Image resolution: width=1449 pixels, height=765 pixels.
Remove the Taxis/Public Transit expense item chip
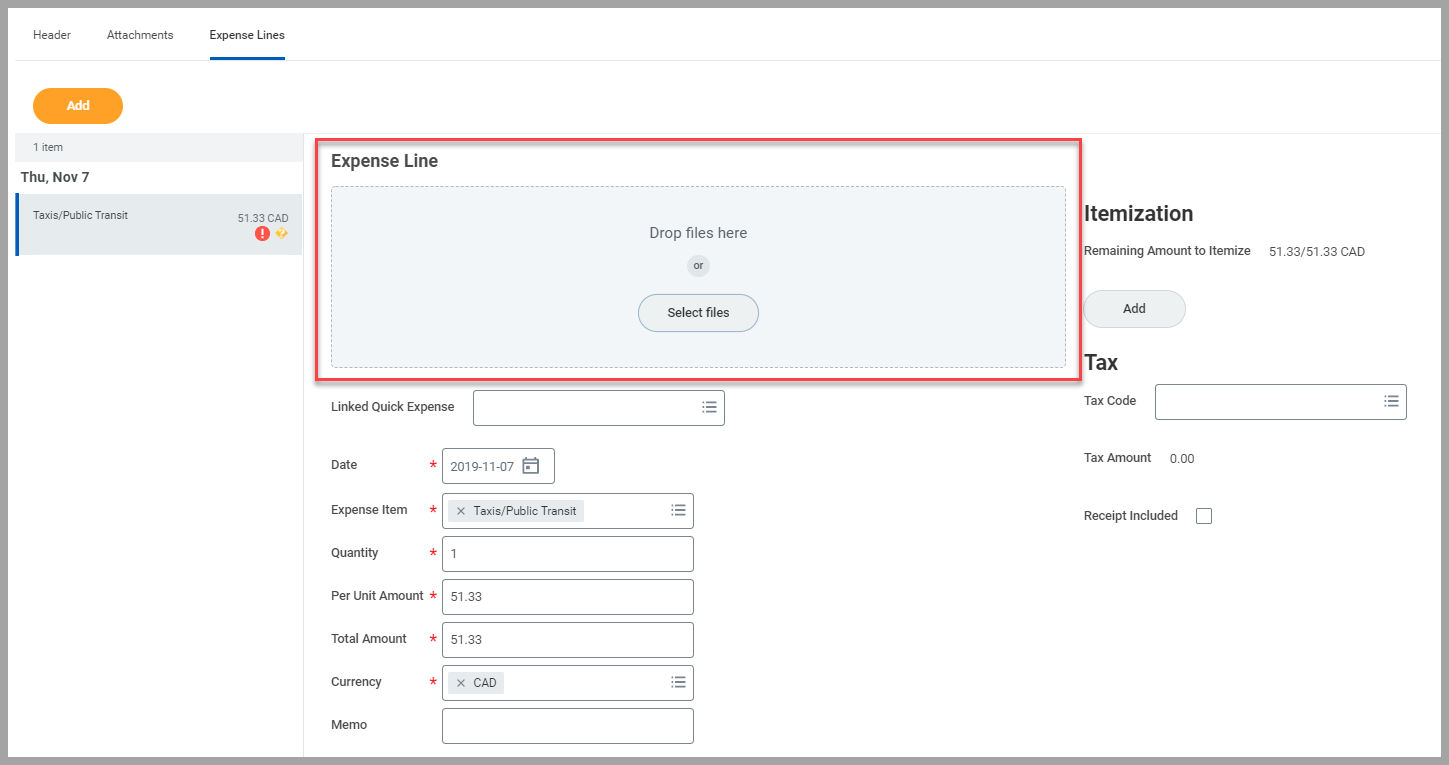461,511
